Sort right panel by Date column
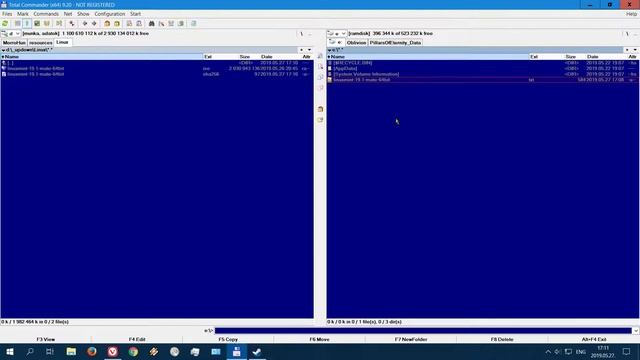The height and width of the screenshot is (360, 640). point(593,57)
